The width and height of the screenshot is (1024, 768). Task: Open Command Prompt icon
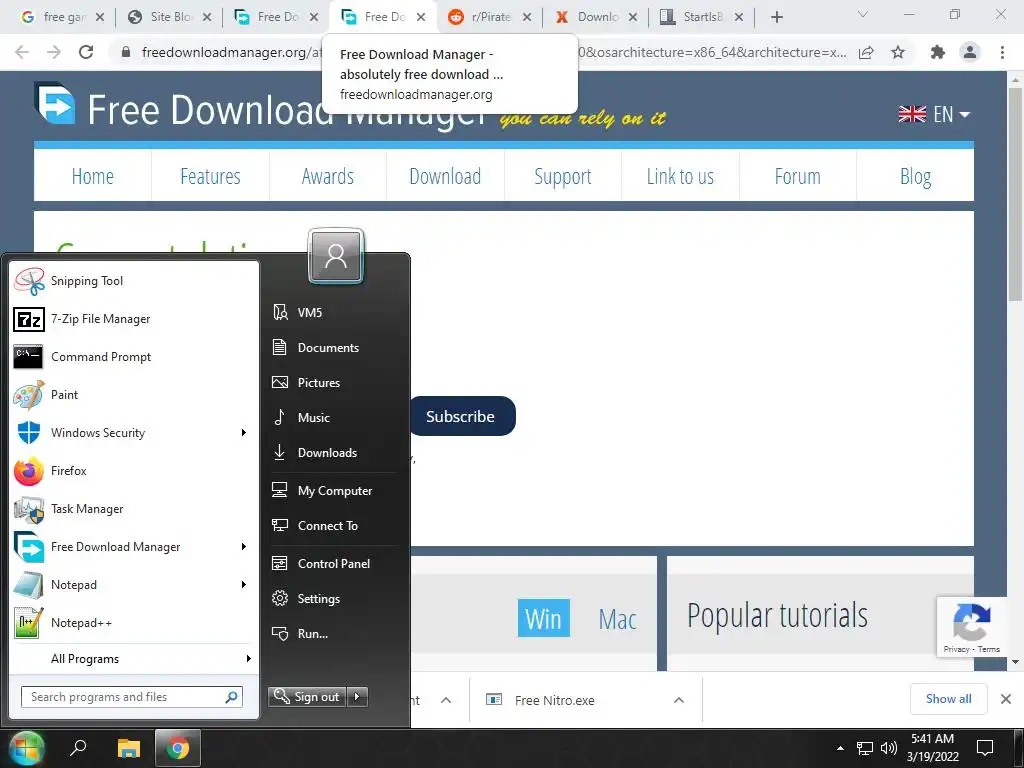point(29,357)
